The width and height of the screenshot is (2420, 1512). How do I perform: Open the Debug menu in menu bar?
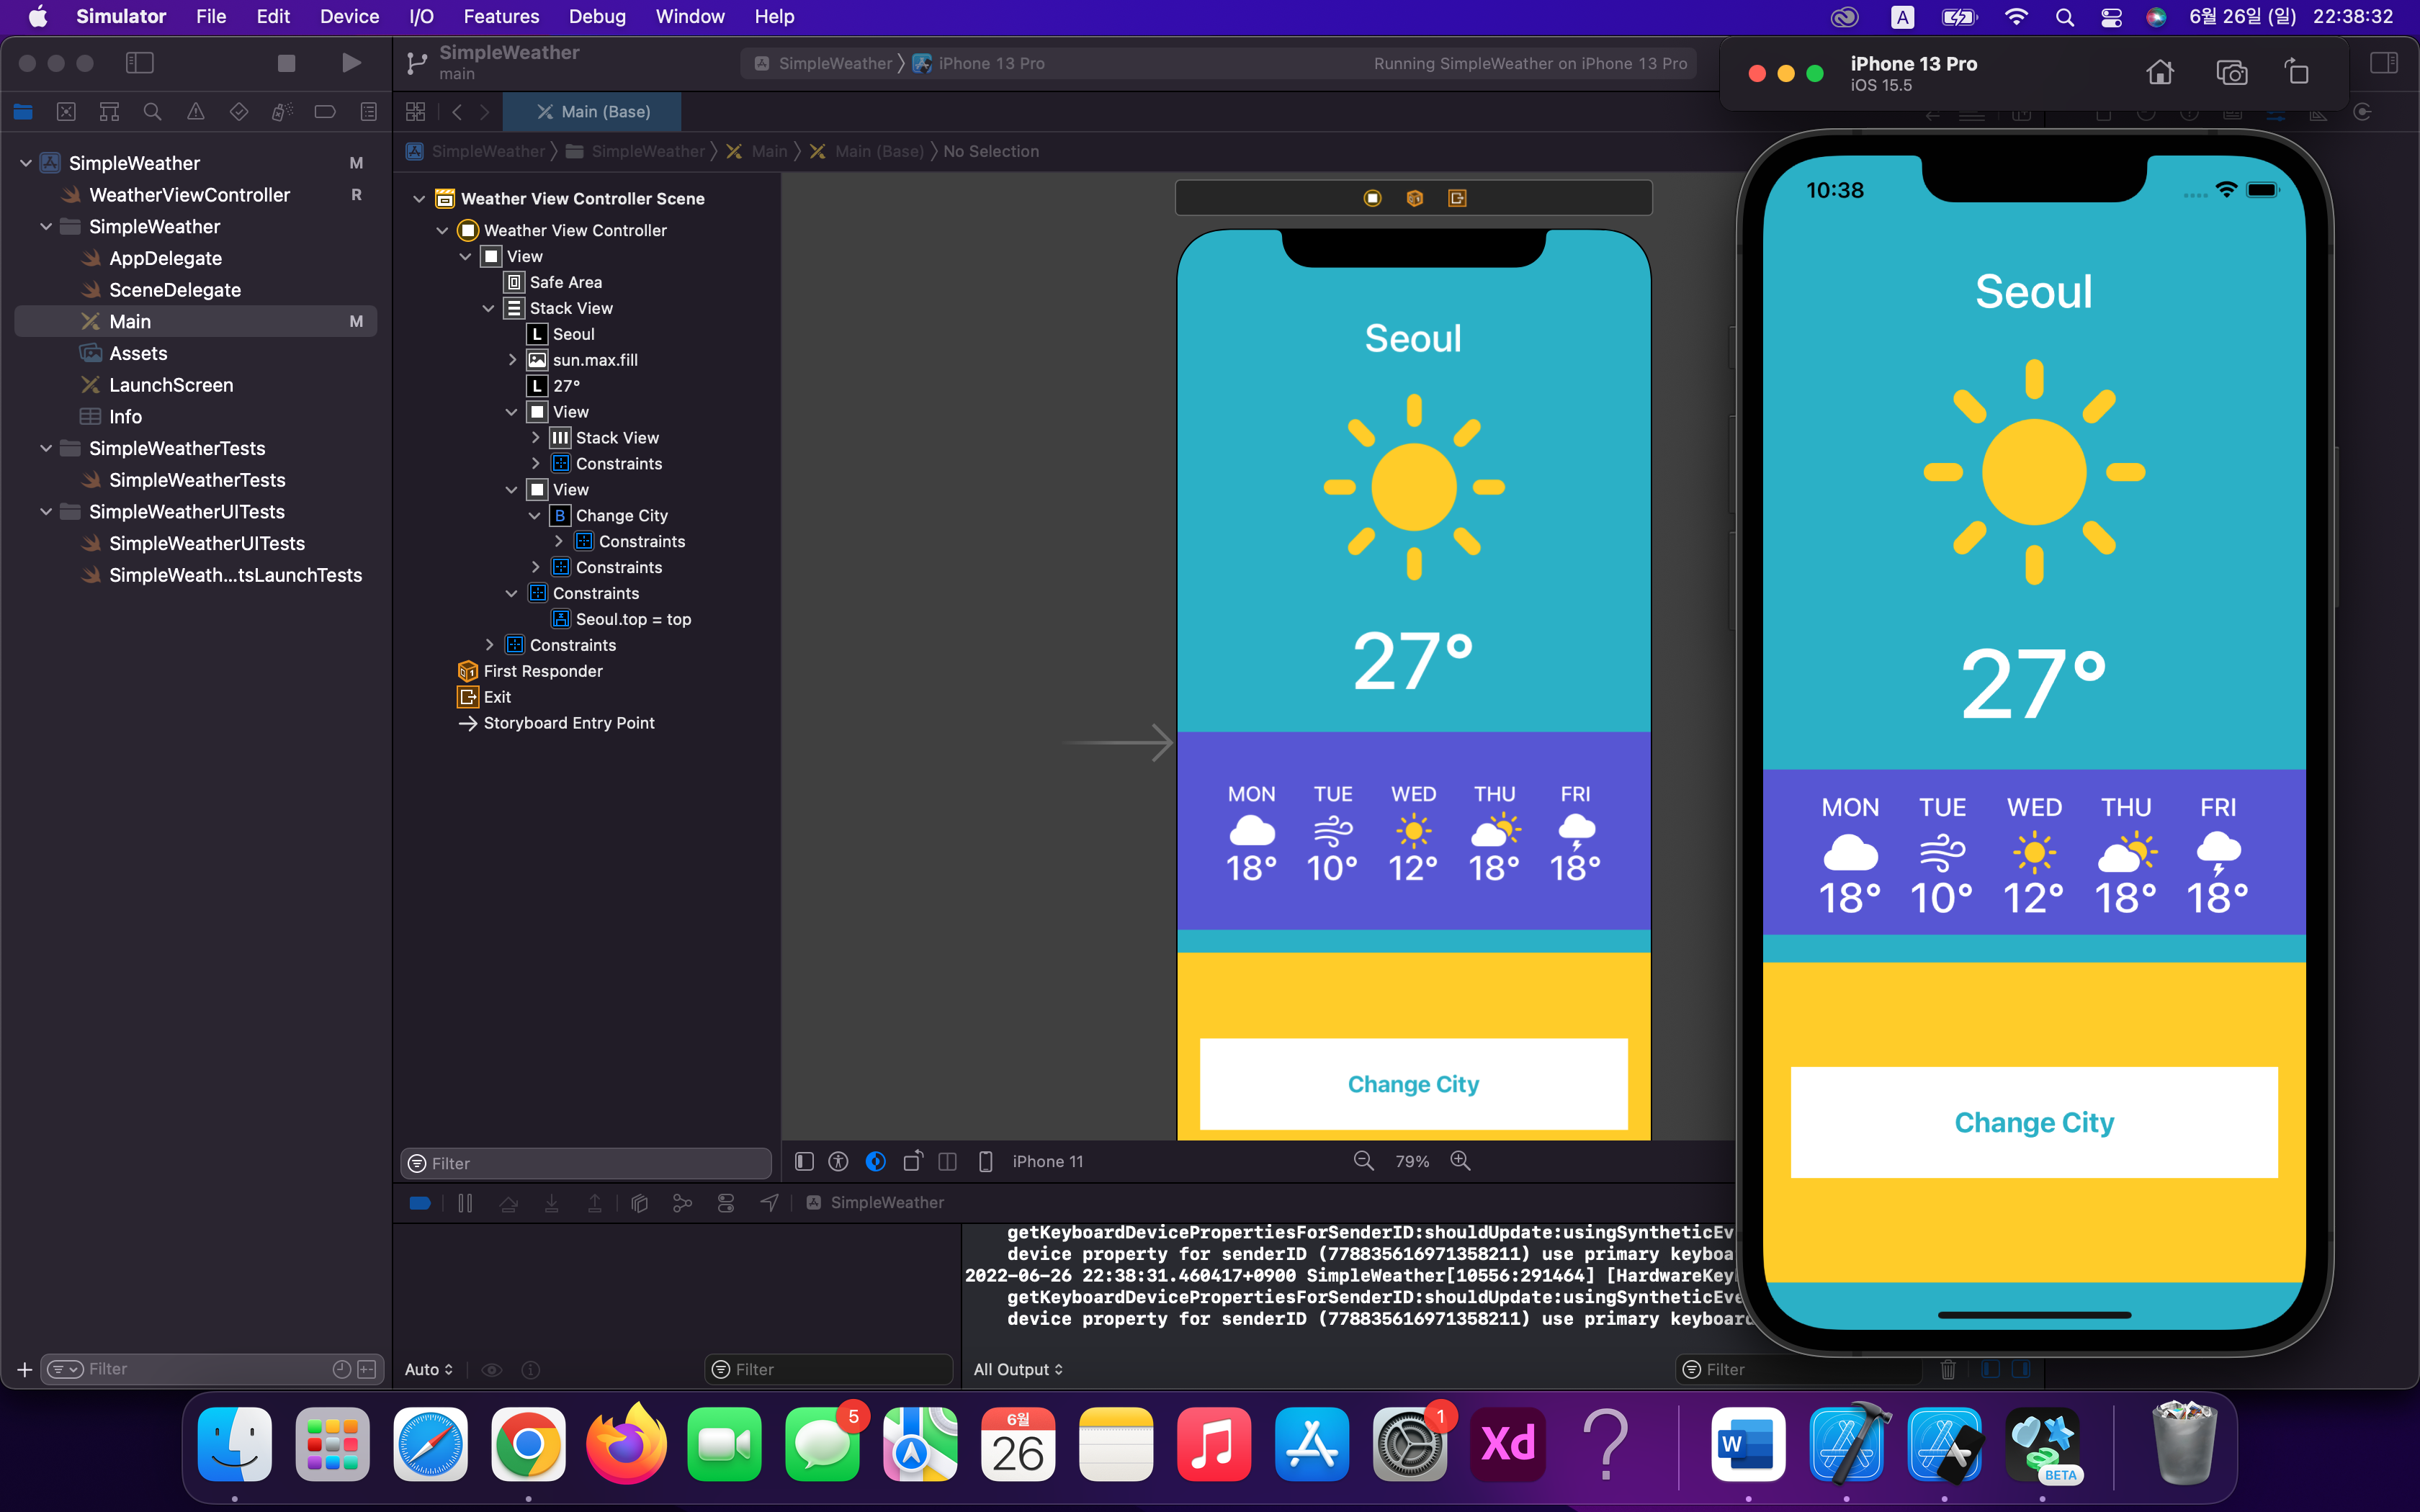pyautogui.click(x=597, y=17)
